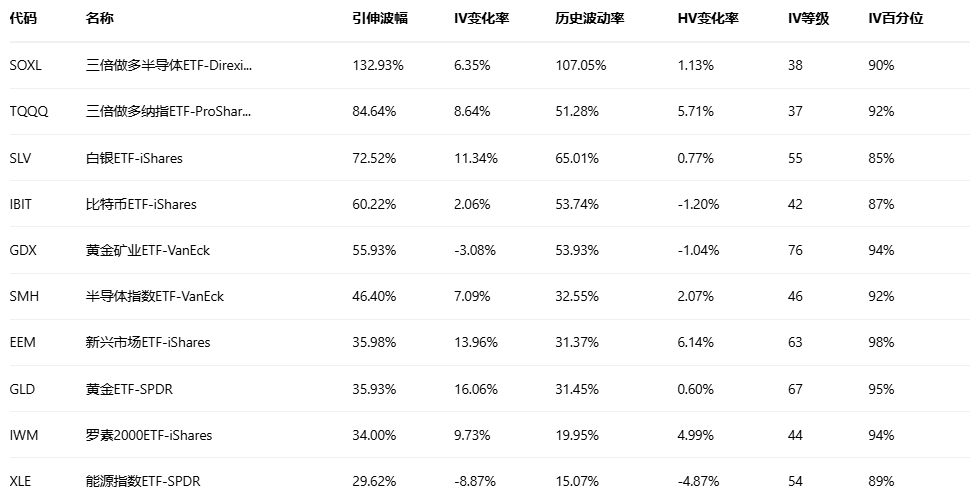Select 黄金ETF-SPDR name link
The width and height of the screenshot is (973, 501).
129,388
